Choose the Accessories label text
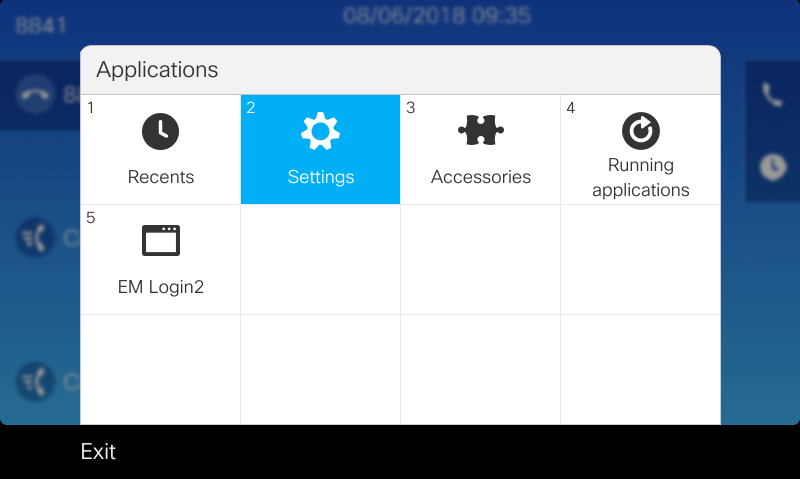800x479 pixels. click(x=481, y=177)
